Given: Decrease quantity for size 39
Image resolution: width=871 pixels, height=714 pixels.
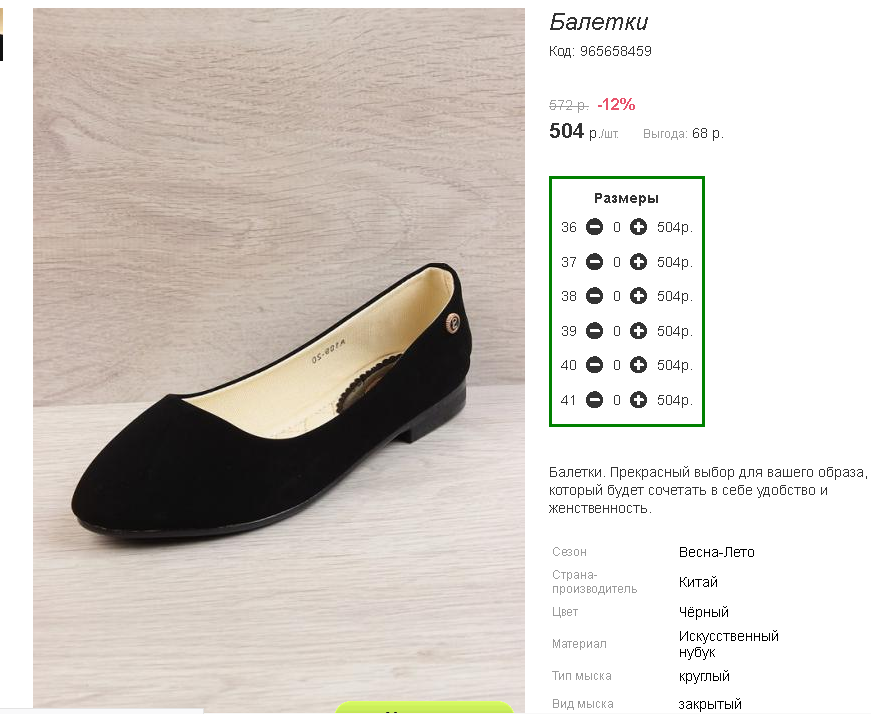Looking at the screenshot, I should pyautogui.click(x=594, y=331).
